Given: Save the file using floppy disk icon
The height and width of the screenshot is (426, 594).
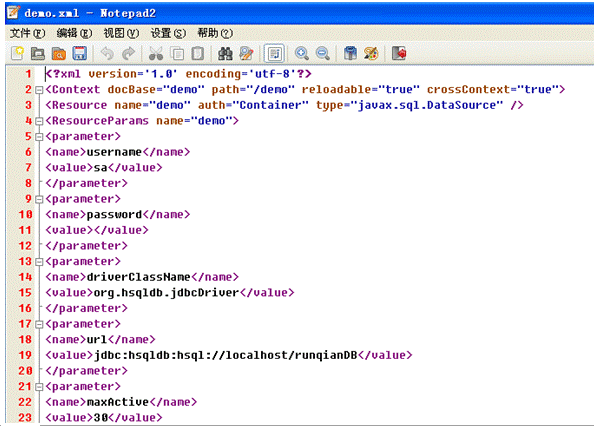Looking at the screenshot, I should point(80,53).
